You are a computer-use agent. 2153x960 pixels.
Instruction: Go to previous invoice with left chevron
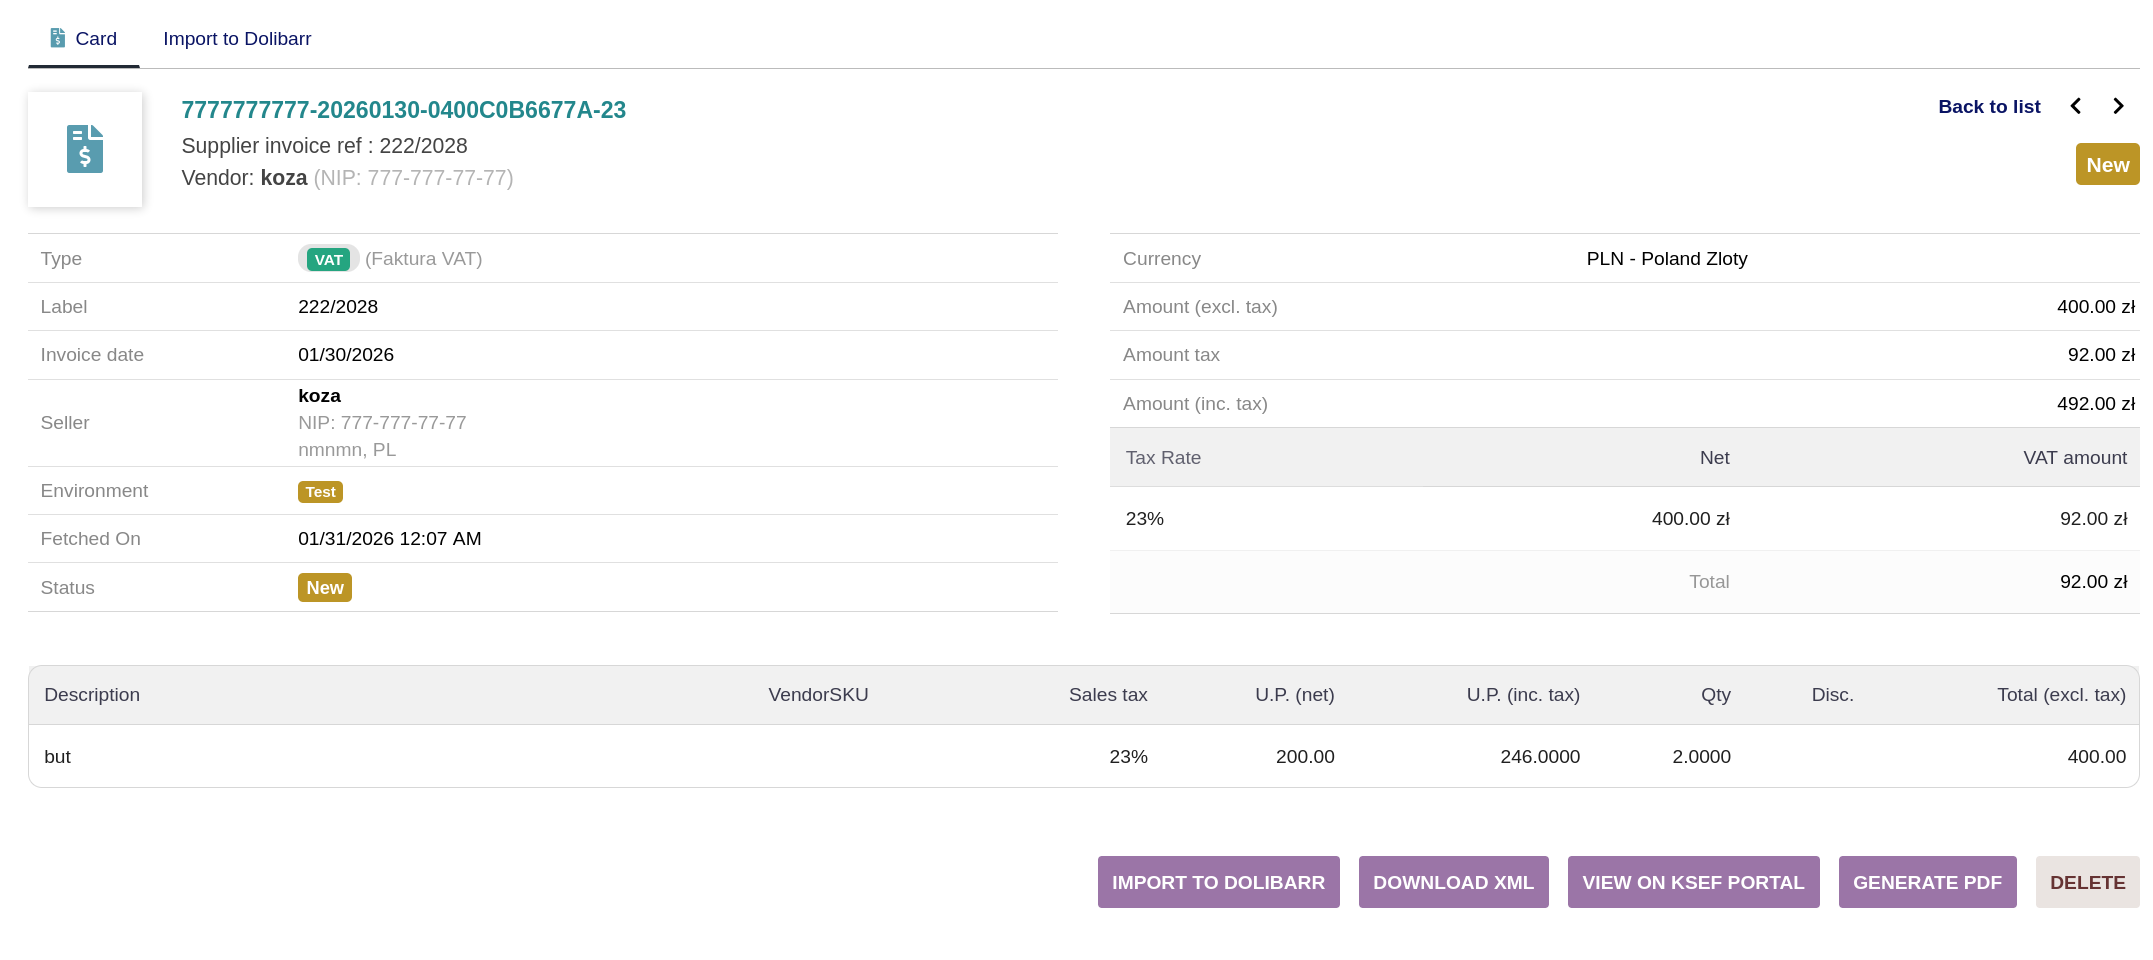[x=2076, y=106]
